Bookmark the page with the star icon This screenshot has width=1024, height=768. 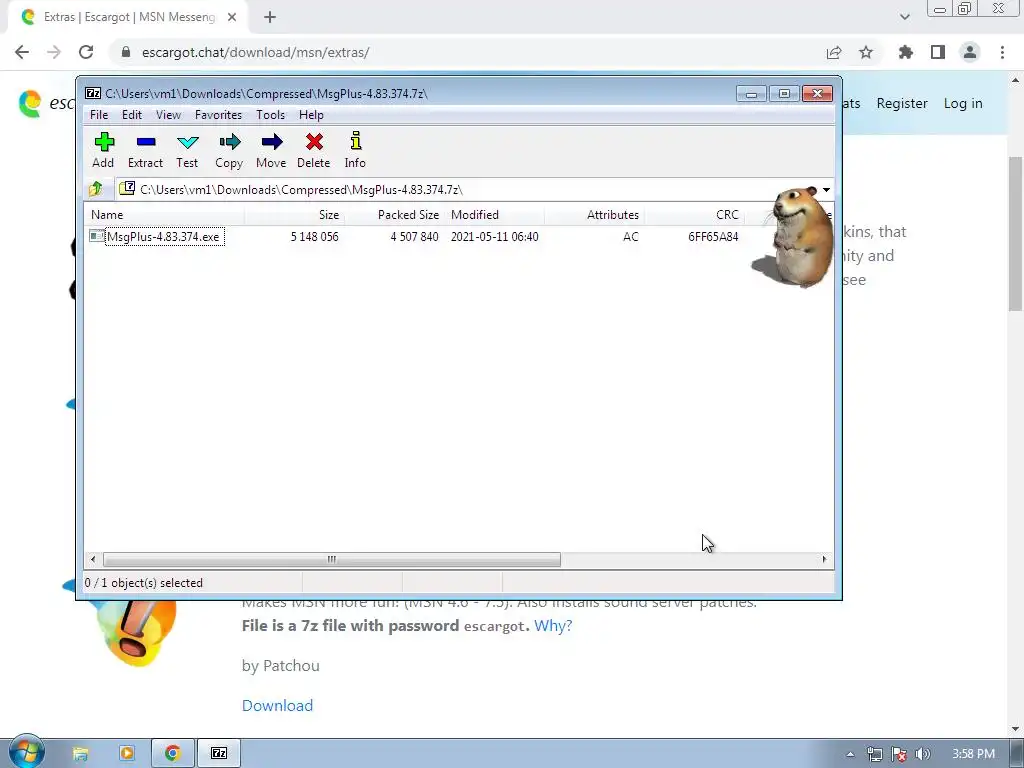click(x=866, y=52)
